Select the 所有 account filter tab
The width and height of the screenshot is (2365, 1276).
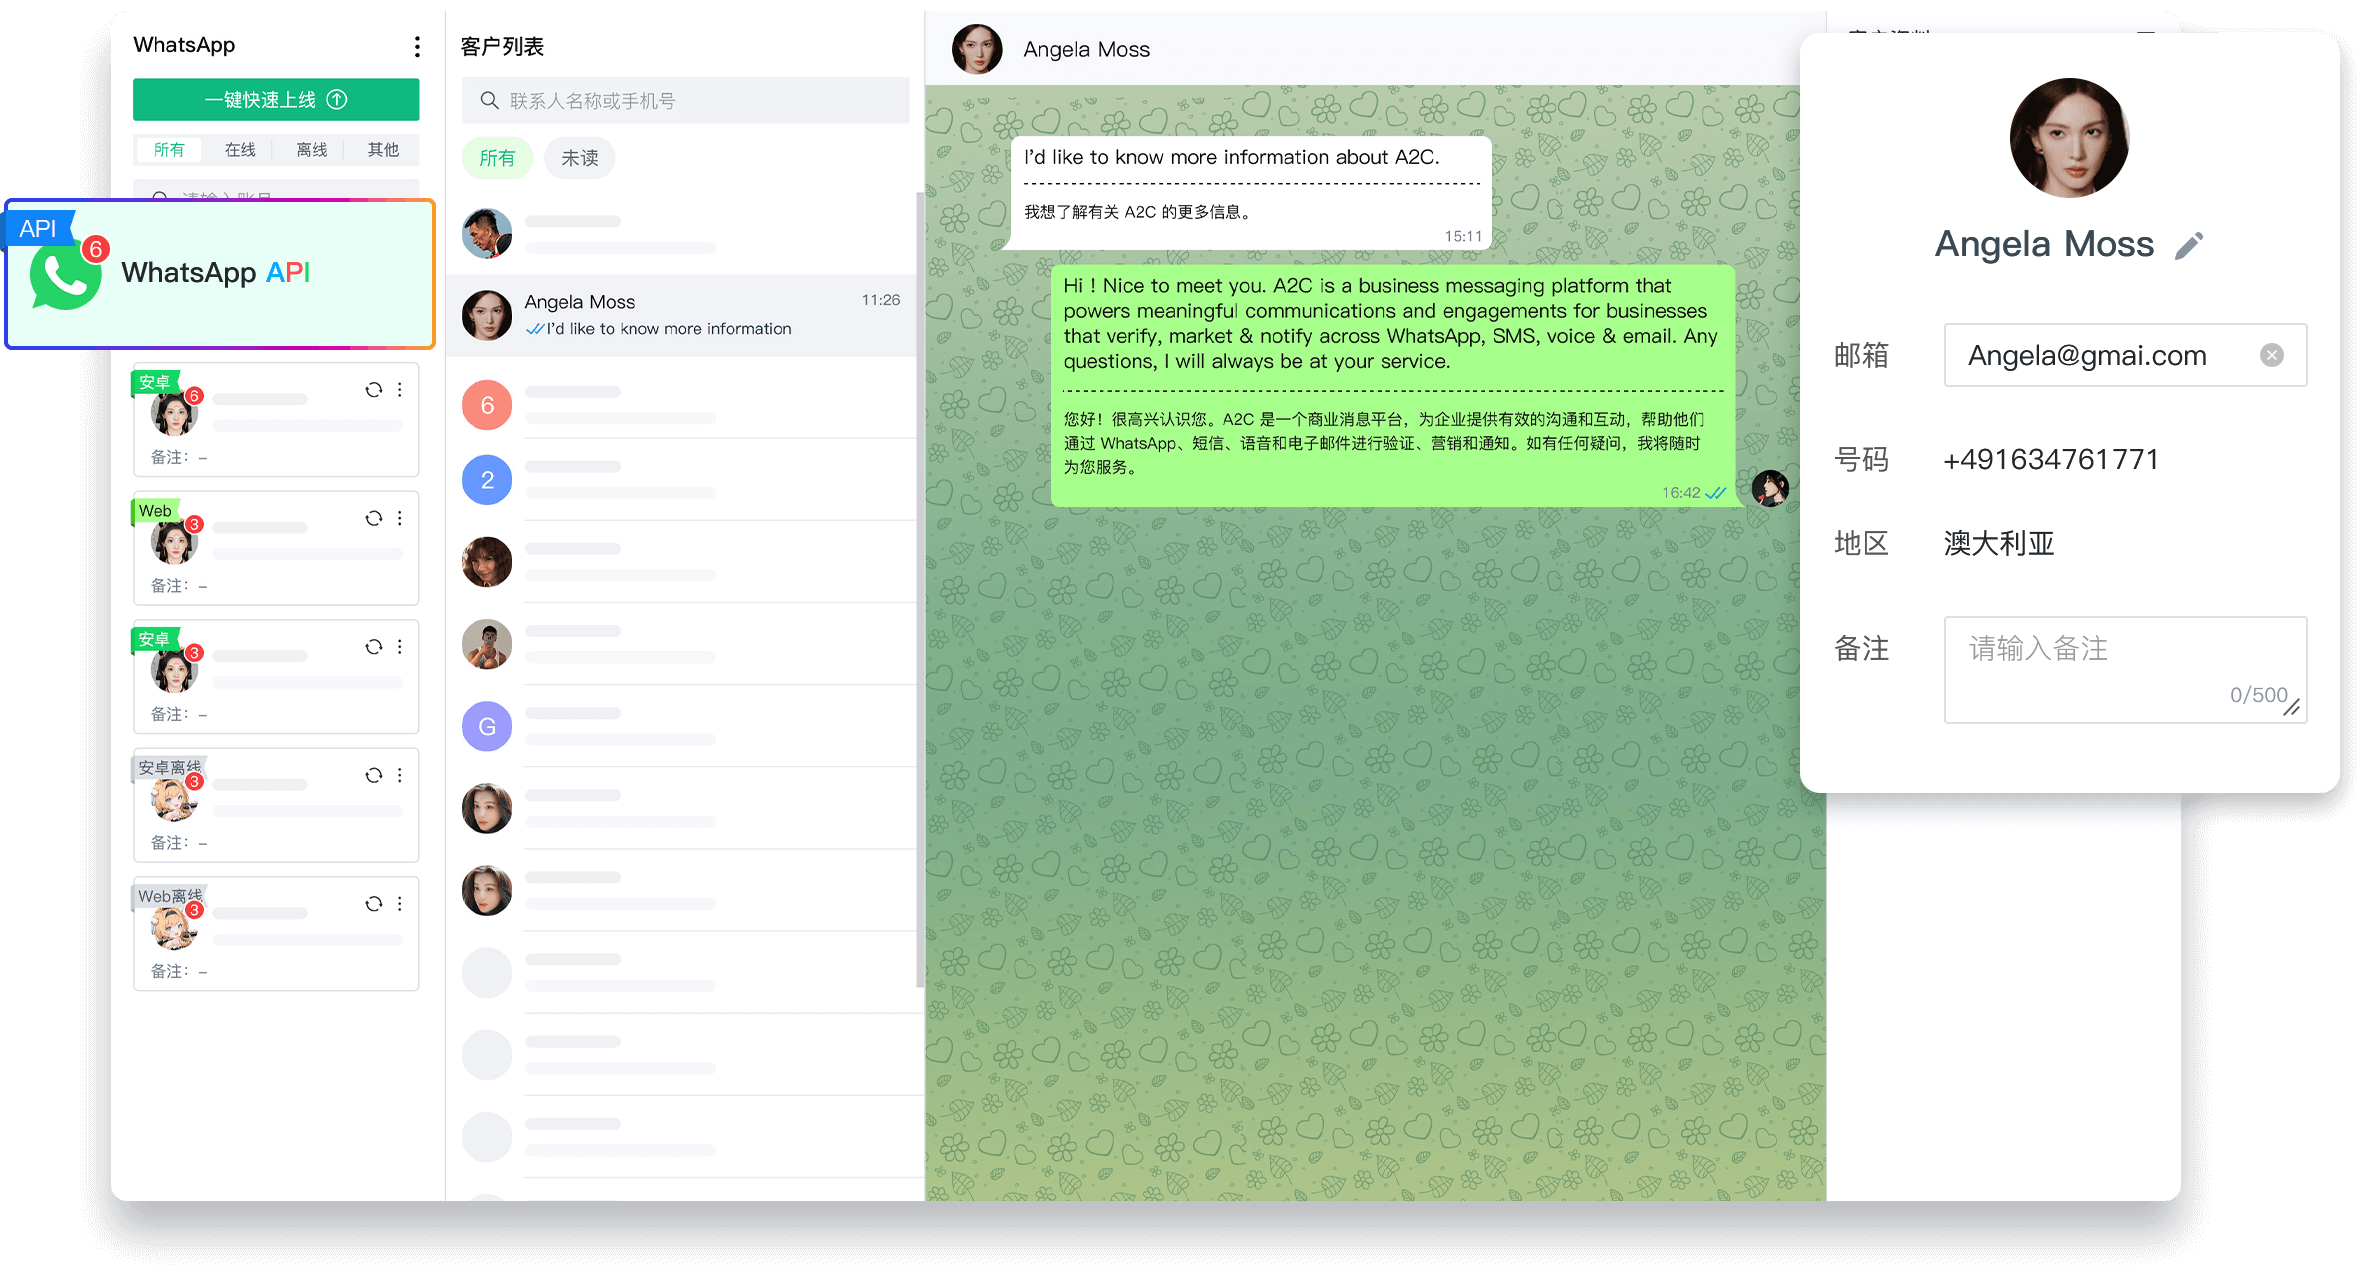[x=169, y=150]
